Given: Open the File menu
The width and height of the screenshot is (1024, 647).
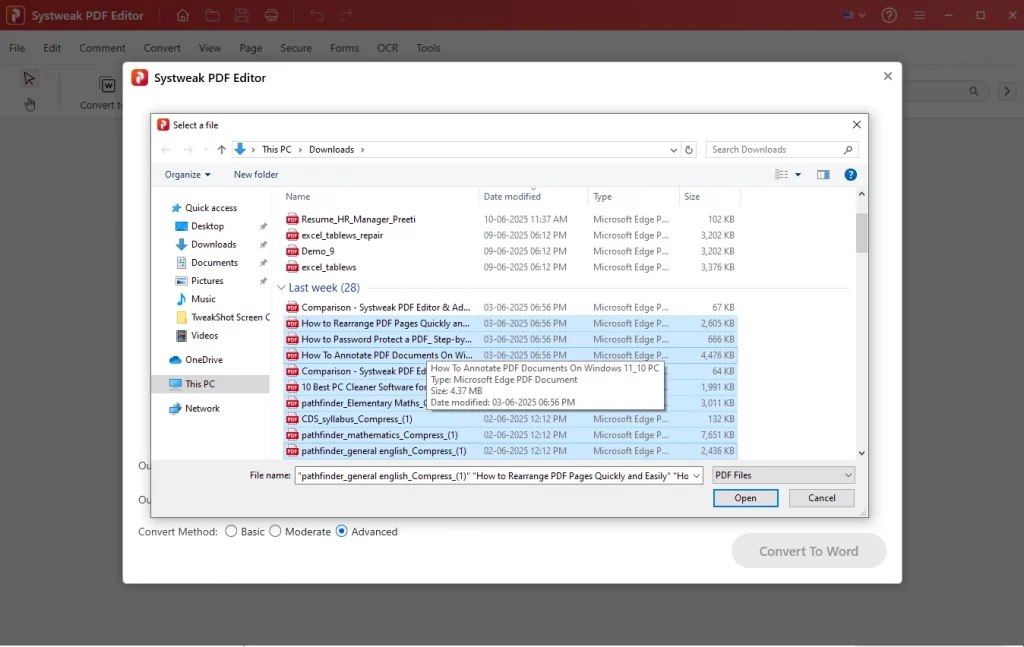Looking at the screenshot, I should coord(17,48).
